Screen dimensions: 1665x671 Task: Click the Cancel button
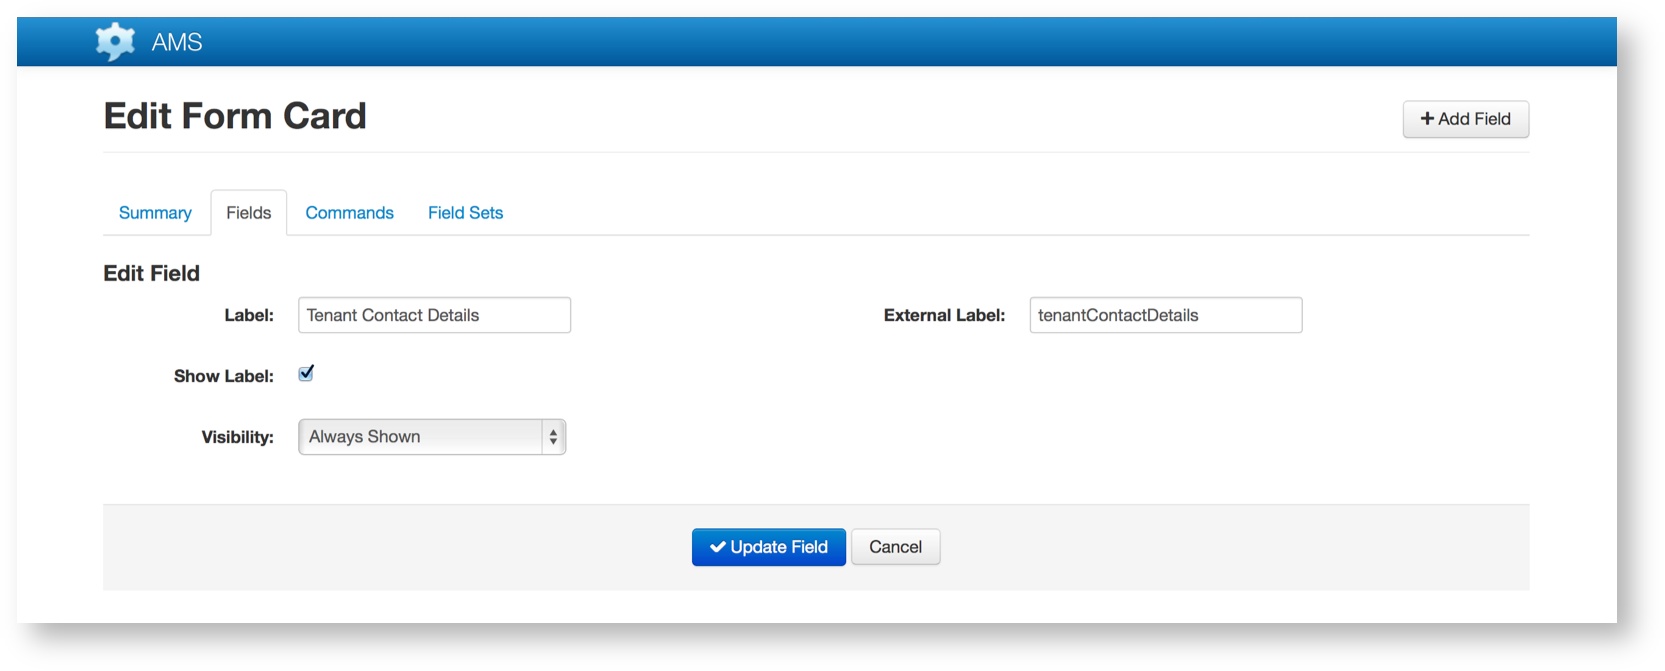pyautogui.click(x=895, y=547)
